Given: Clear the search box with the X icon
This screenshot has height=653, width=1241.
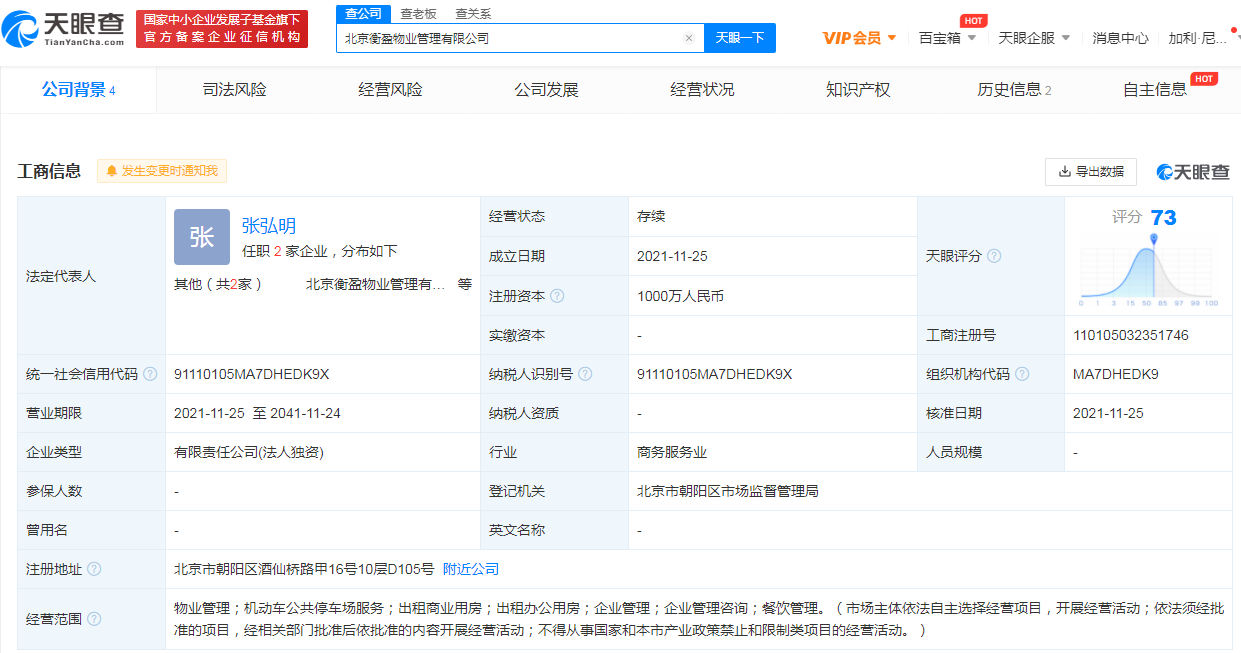Looking at the screenshot, I should pyautogui.click(x=688, y=38).
